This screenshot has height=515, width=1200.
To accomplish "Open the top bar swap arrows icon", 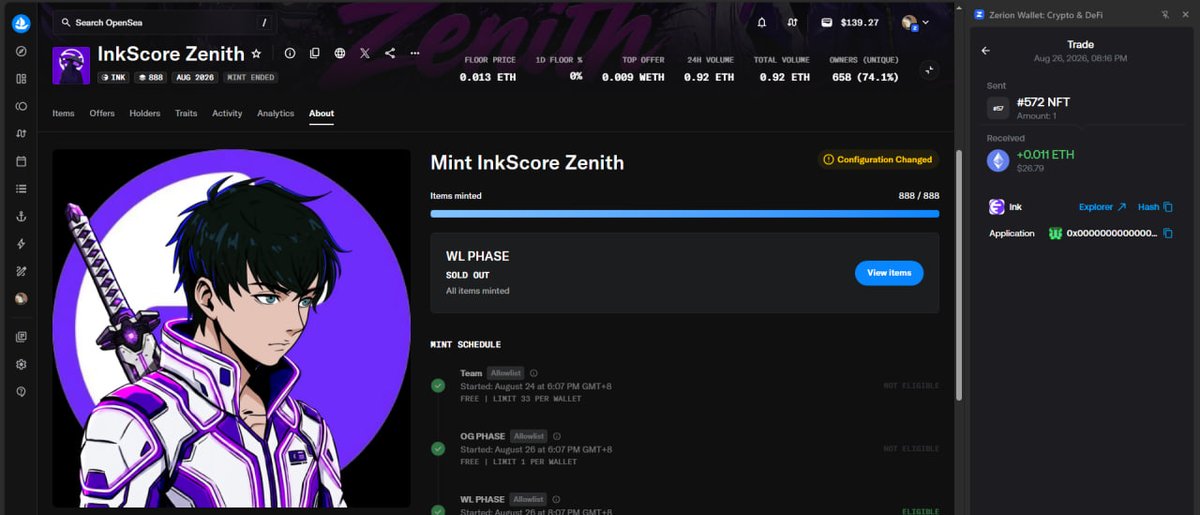I will [x=792, y=22].
